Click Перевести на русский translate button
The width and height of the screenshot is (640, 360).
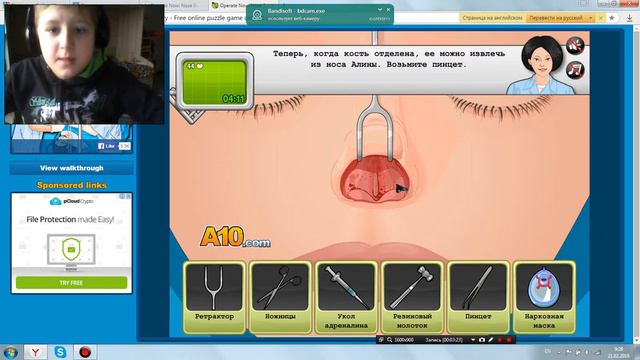point(556,18)
